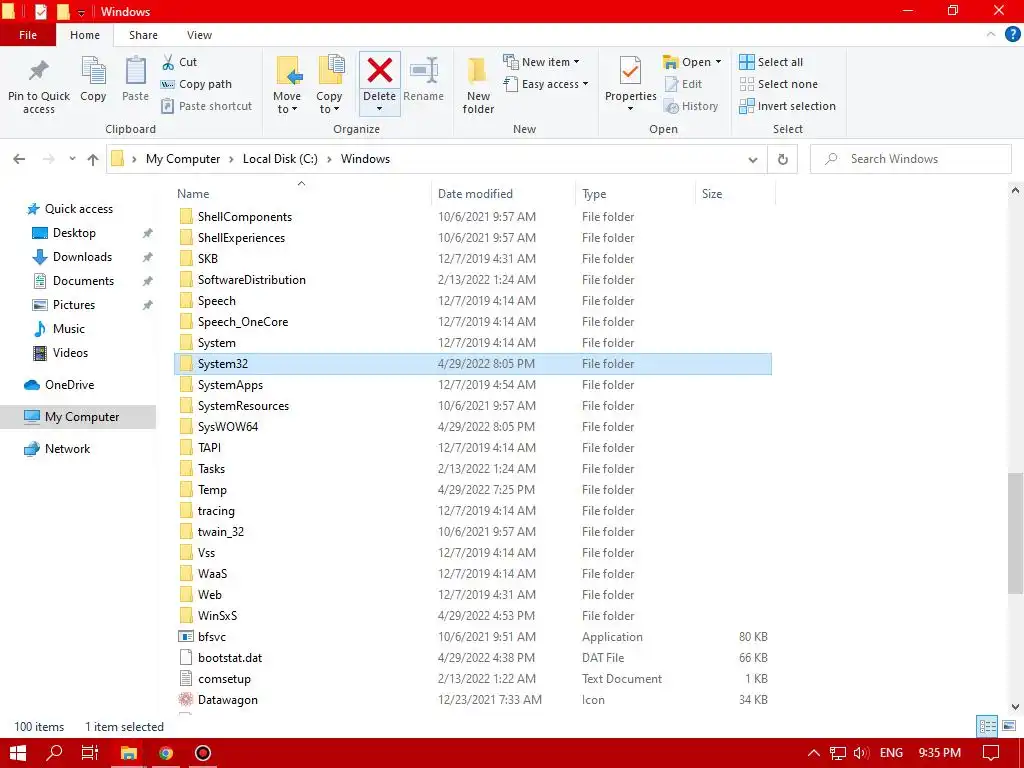Viewport: 1024px width, 768px height.
Task: Click Paste shortcut in ribbon
Action: 206,106
